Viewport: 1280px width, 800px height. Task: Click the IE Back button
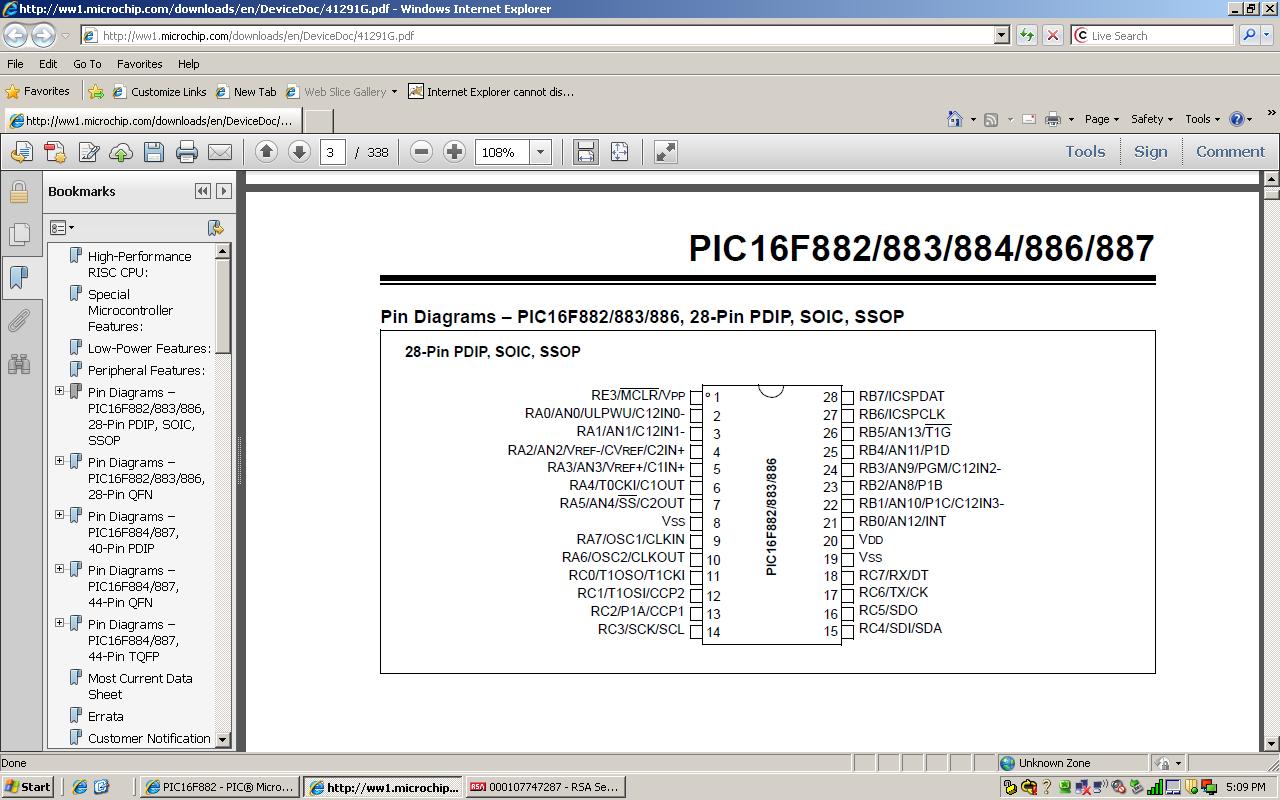[x=15, y=35]
